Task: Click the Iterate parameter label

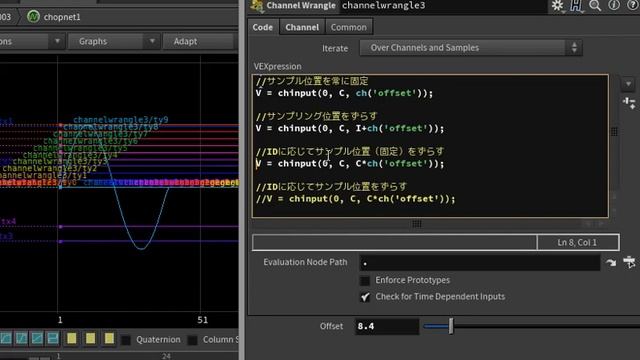Action: (x=335, y=48)
